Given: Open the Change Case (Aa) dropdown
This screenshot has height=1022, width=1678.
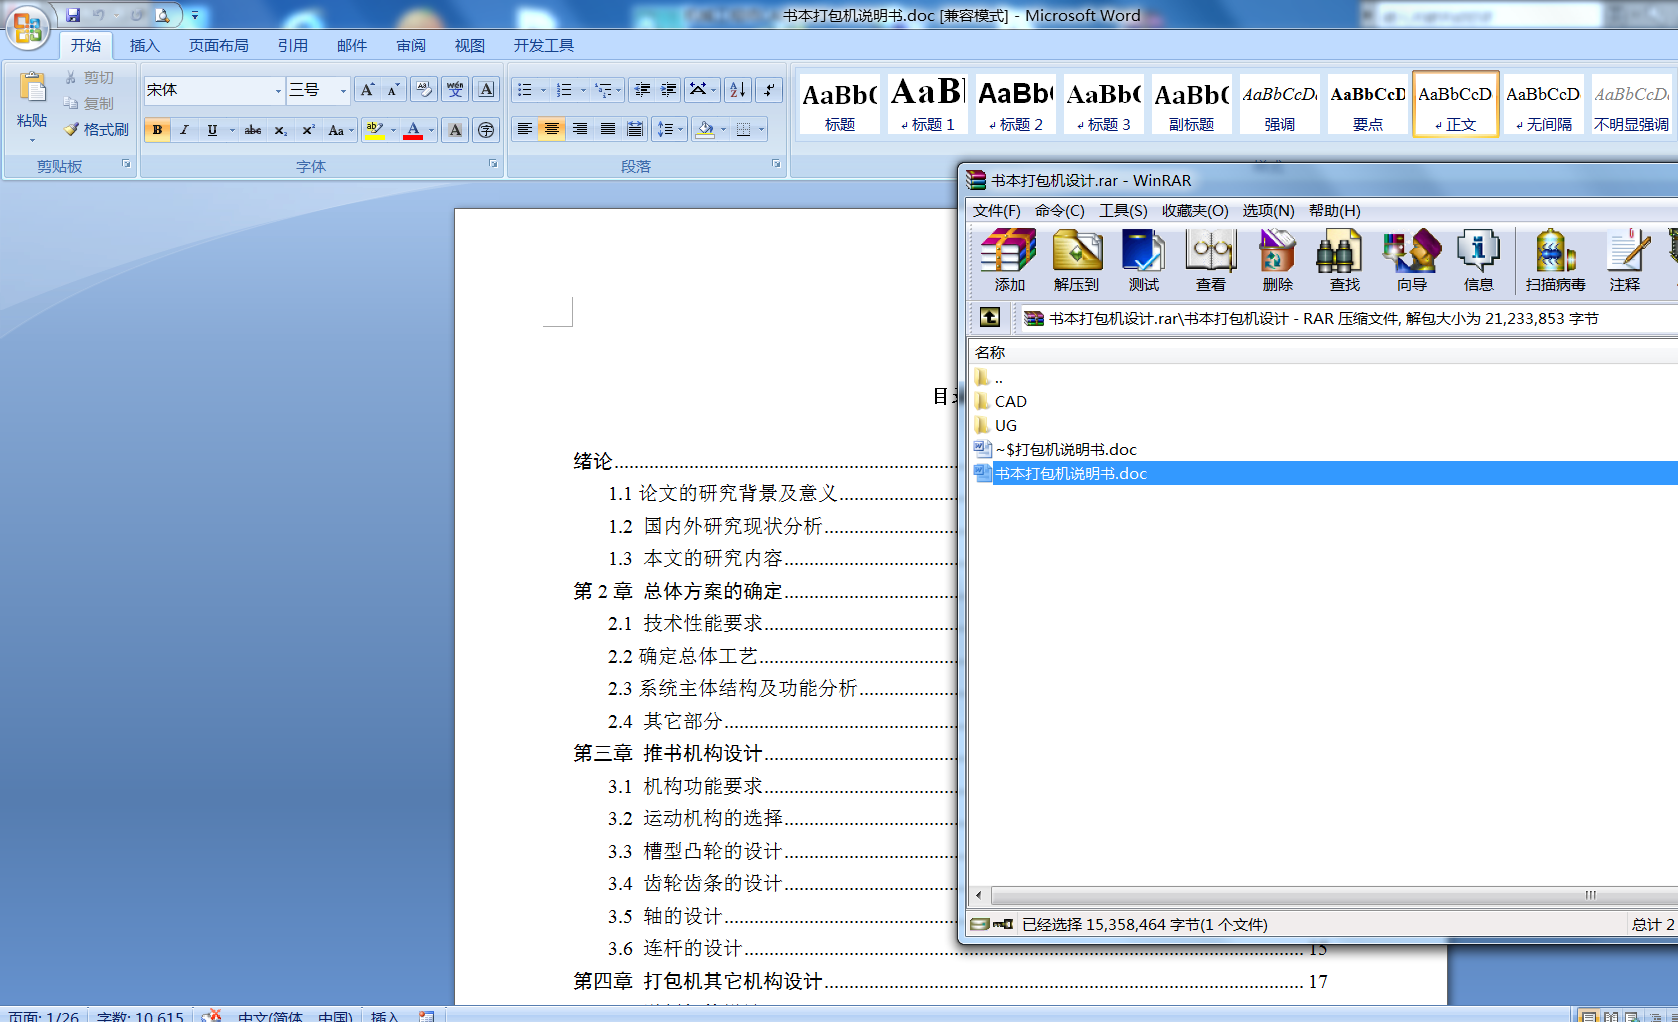Looking at the screenshot, I should pyautogui.click(x=341, y=130).
